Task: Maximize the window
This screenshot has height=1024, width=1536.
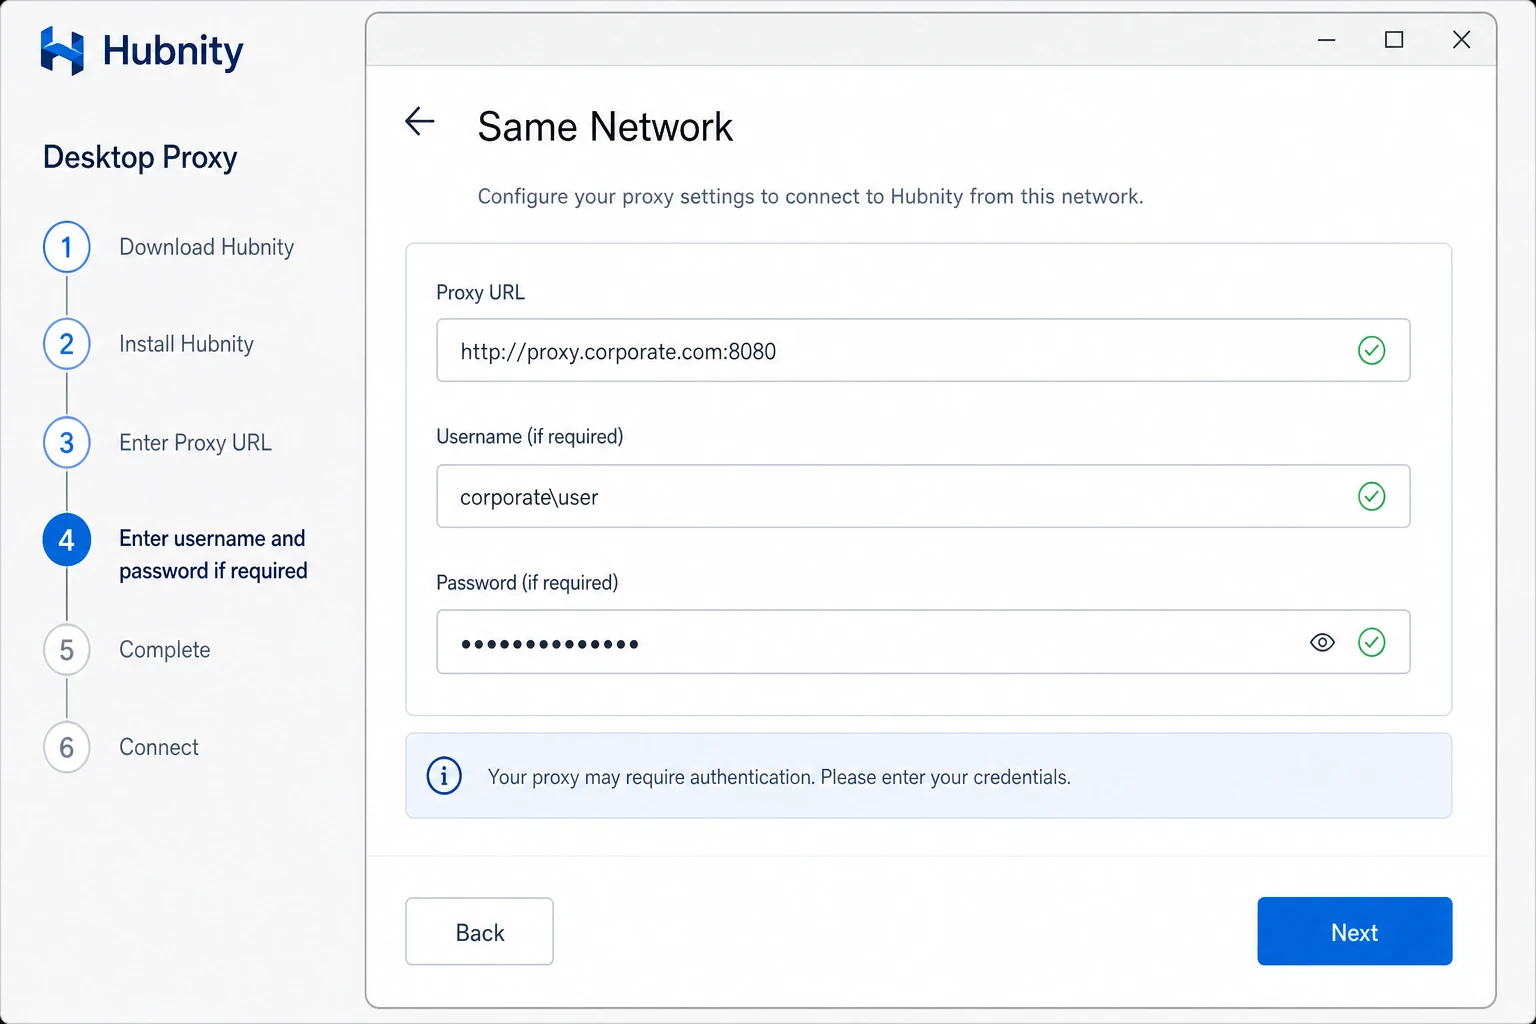Action: (x=1394, y=40)
